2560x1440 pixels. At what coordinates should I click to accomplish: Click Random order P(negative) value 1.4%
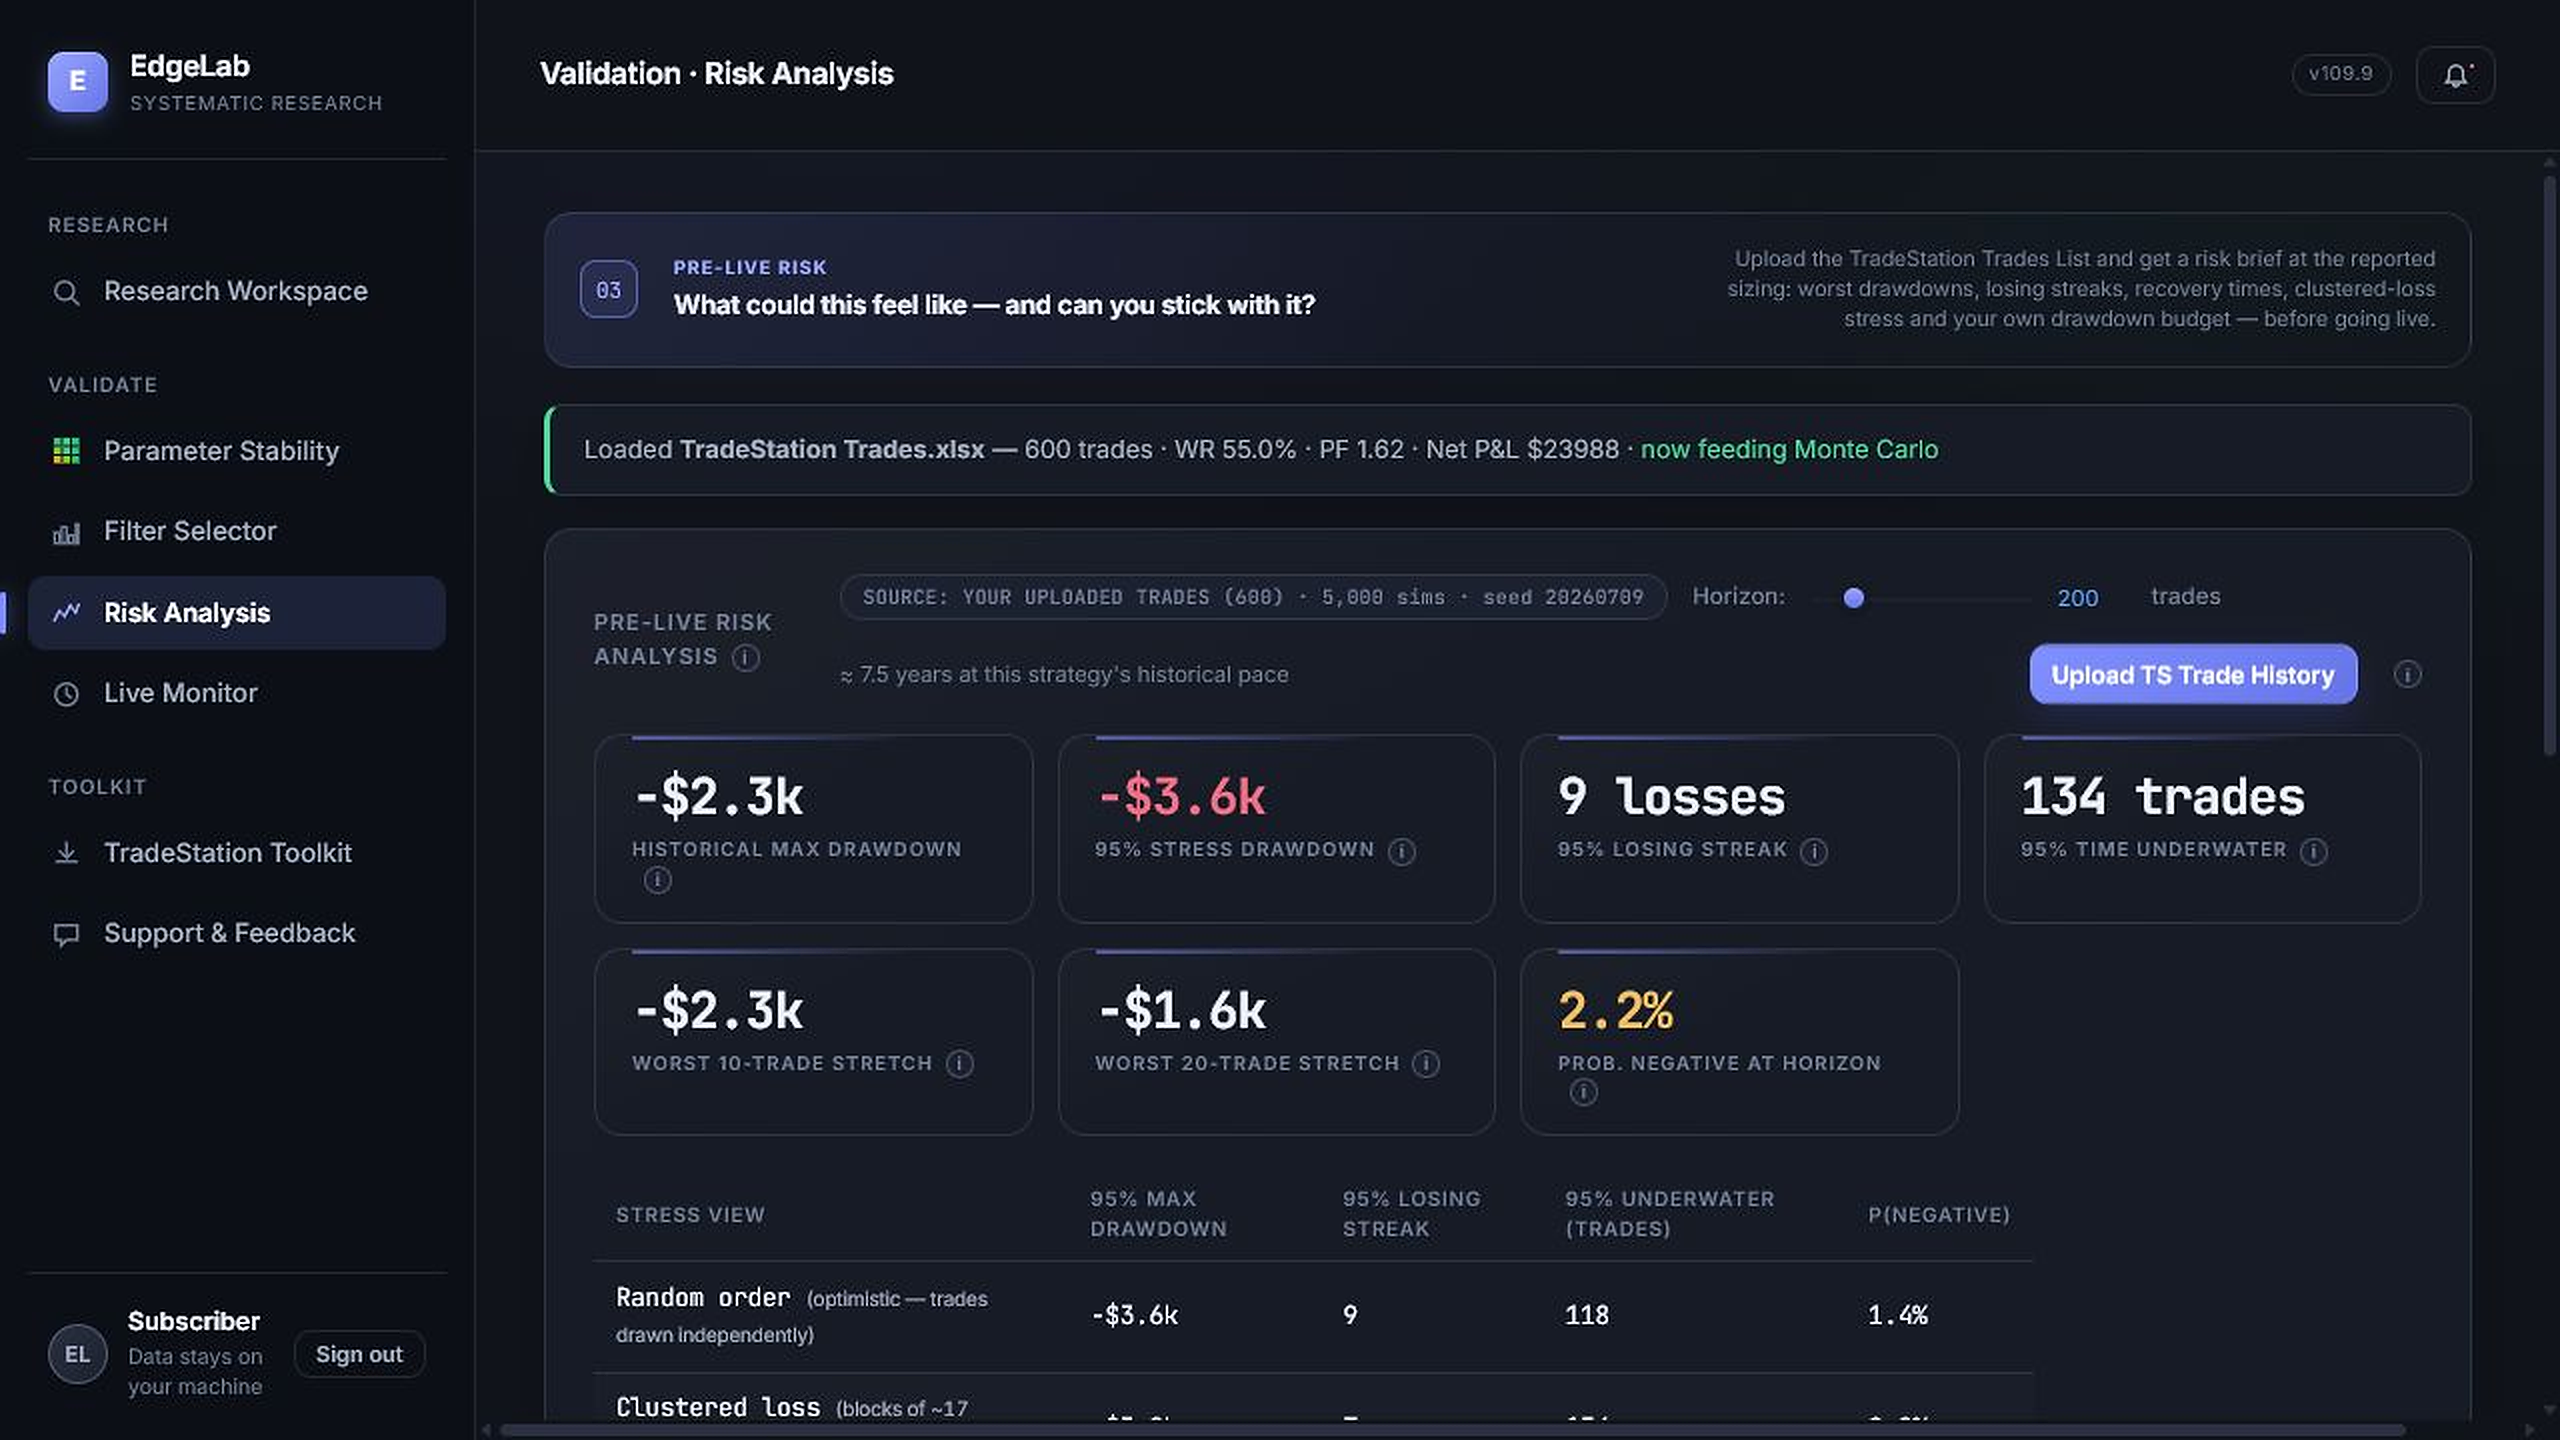1897,1315
